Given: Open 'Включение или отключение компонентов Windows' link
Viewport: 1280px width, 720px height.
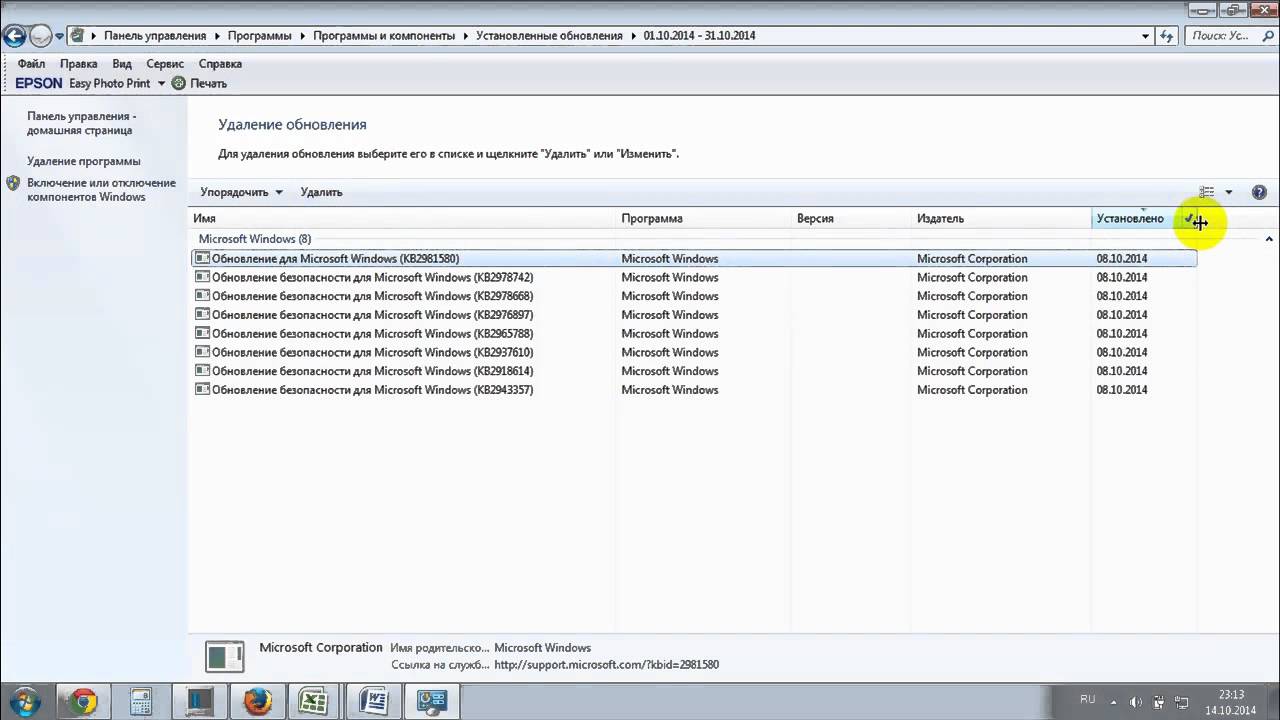Looking at the screenshot, I should tap(101, 190).
